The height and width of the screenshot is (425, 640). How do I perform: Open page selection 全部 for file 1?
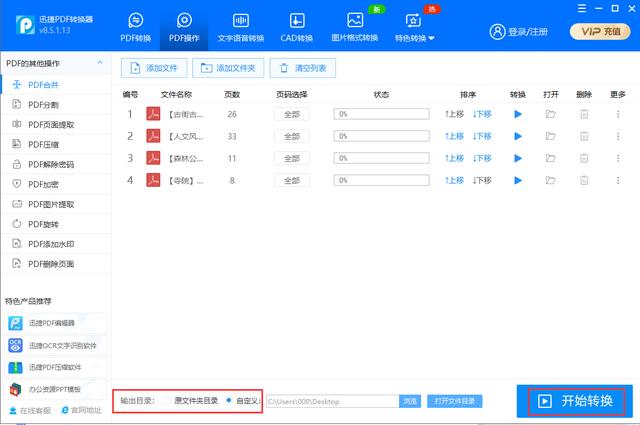coord(291,114)
